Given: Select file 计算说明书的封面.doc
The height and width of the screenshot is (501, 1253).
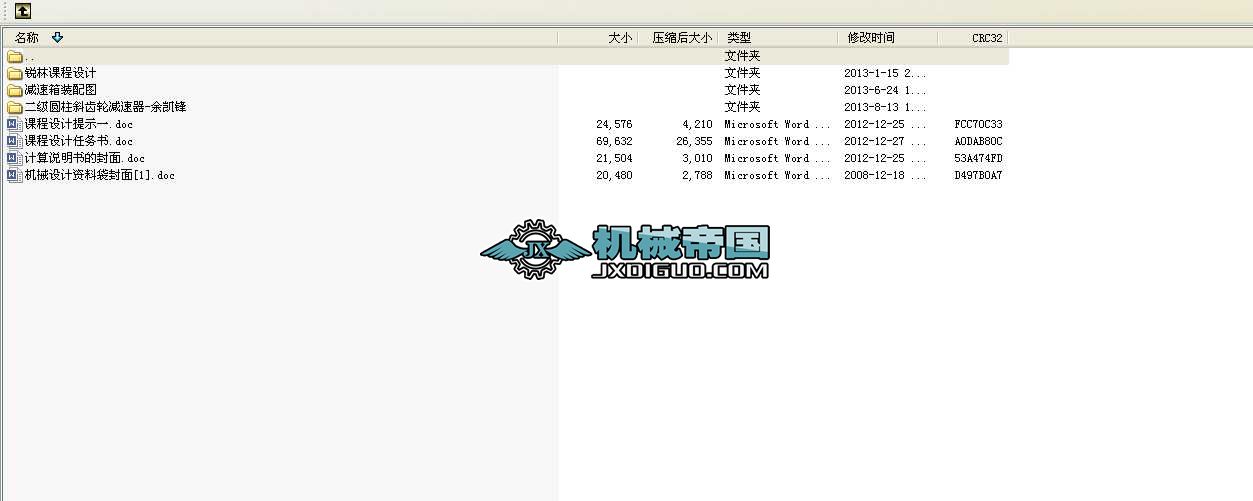Looking at the screenshot, I should coord(84,158).
